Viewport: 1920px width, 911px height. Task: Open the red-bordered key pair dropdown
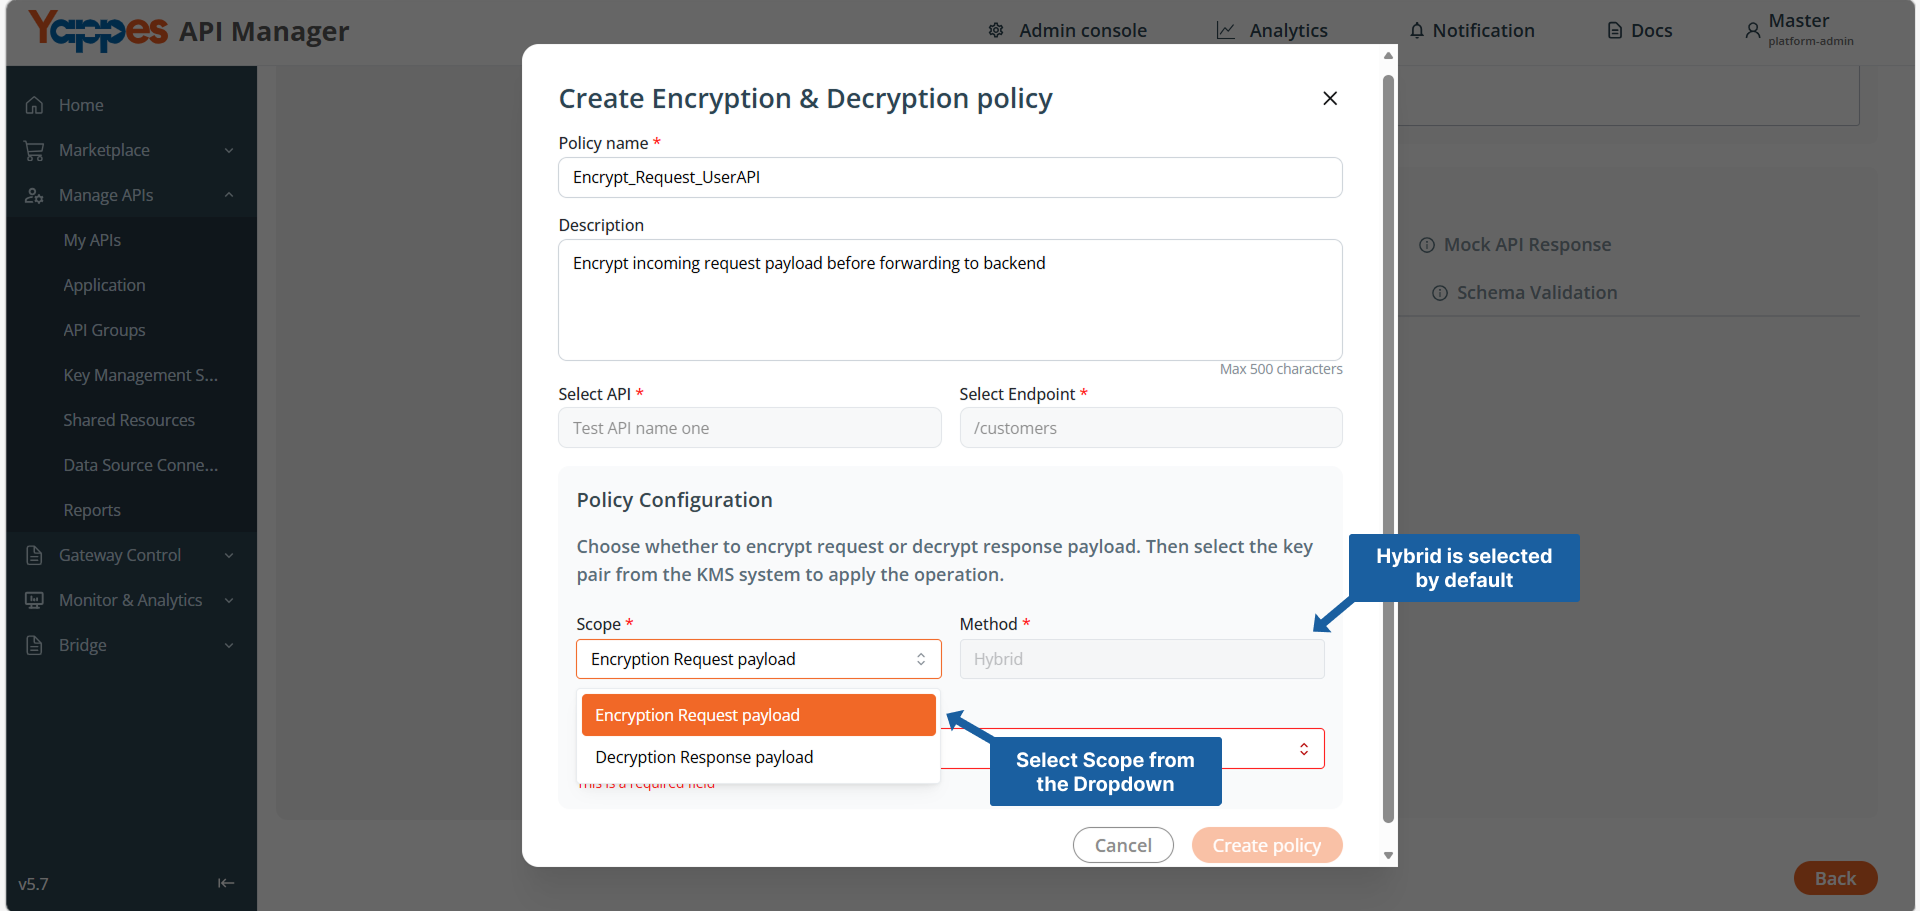(1304, 749)
